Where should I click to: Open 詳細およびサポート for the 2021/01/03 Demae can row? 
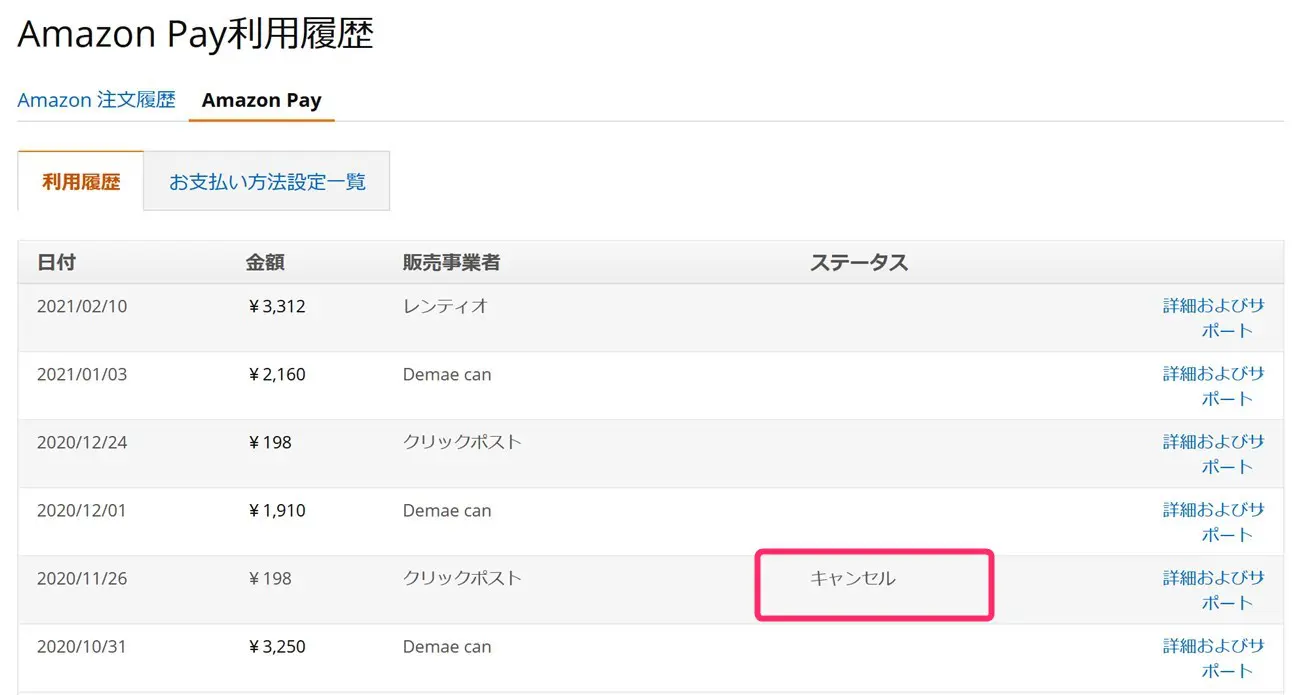point(1214,386)
